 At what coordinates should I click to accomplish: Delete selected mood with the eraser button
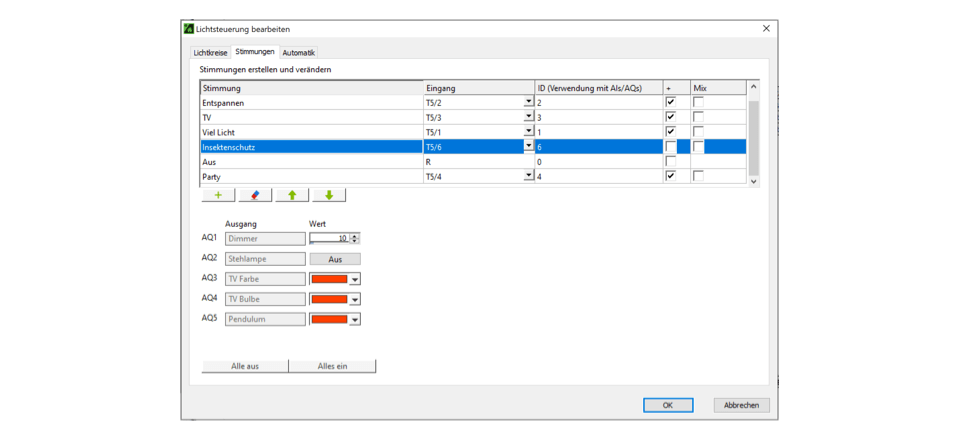255,195
